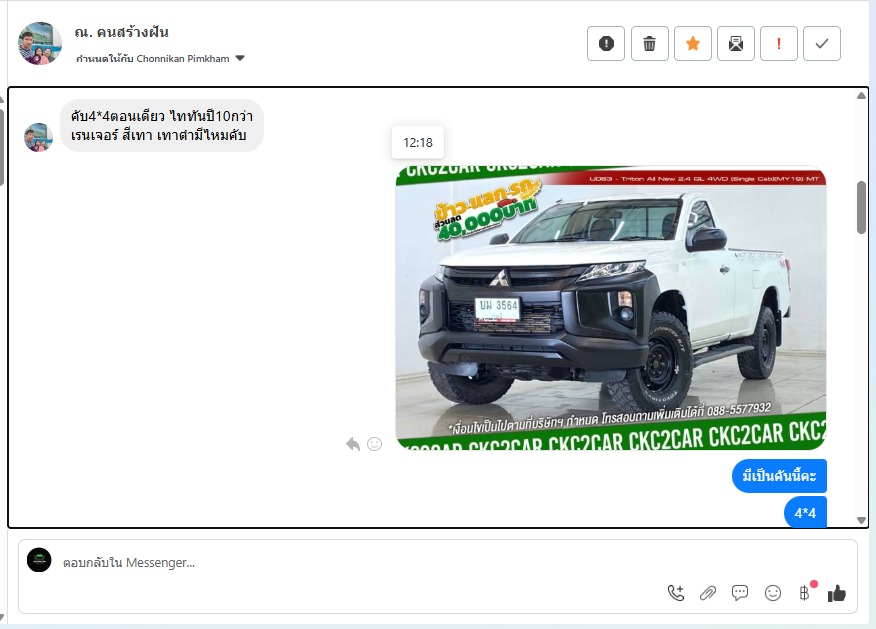Delete conversation with trash icon
The image size is (876, 629).
coord(649,44)
